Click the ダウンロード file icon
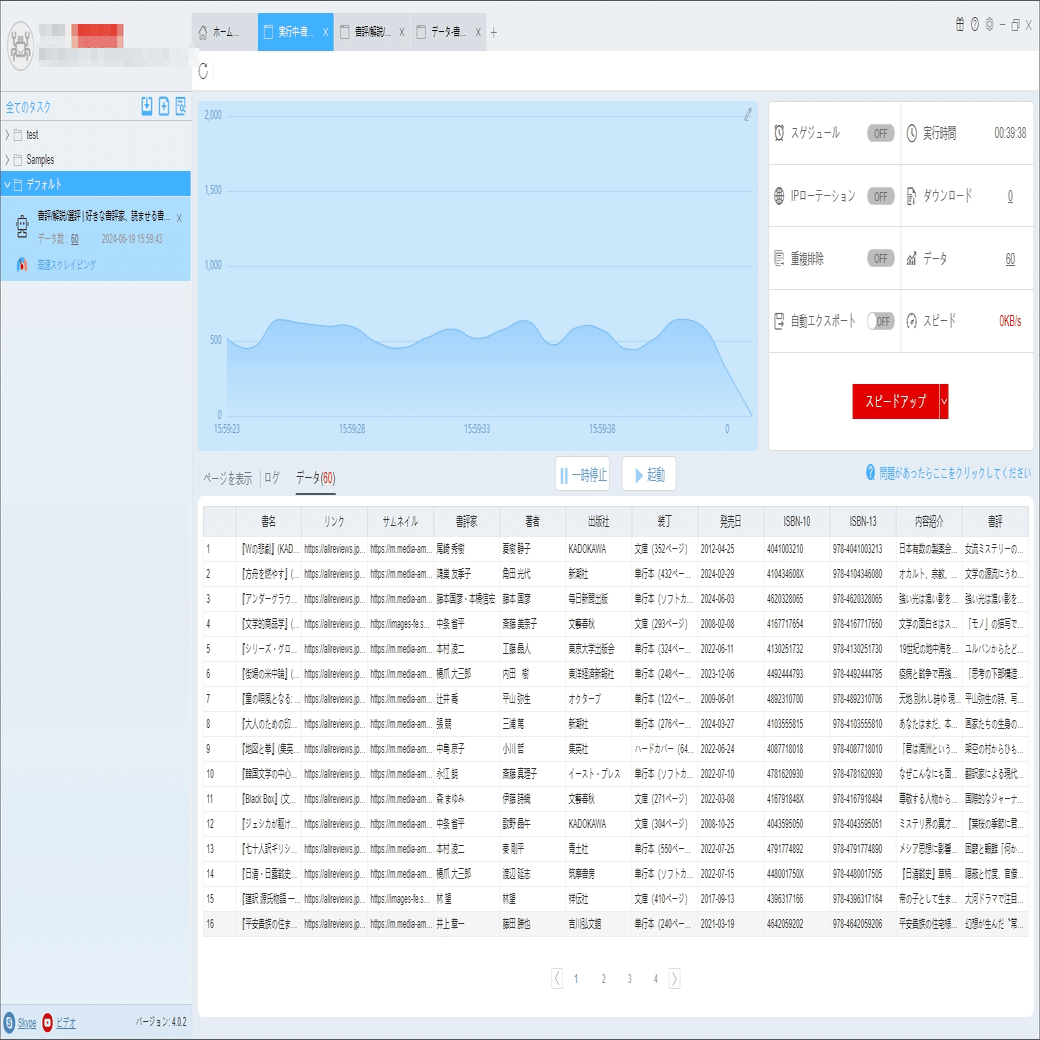The height and width of the screenshot is (1040, 1040). pos(912,196)
